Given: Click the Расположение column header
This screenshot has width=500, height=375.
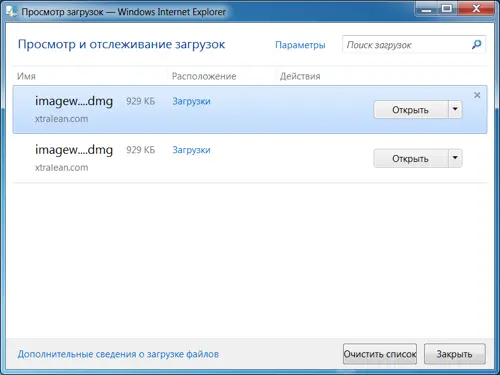Looking at the screenshot, I should coord(204,76).
